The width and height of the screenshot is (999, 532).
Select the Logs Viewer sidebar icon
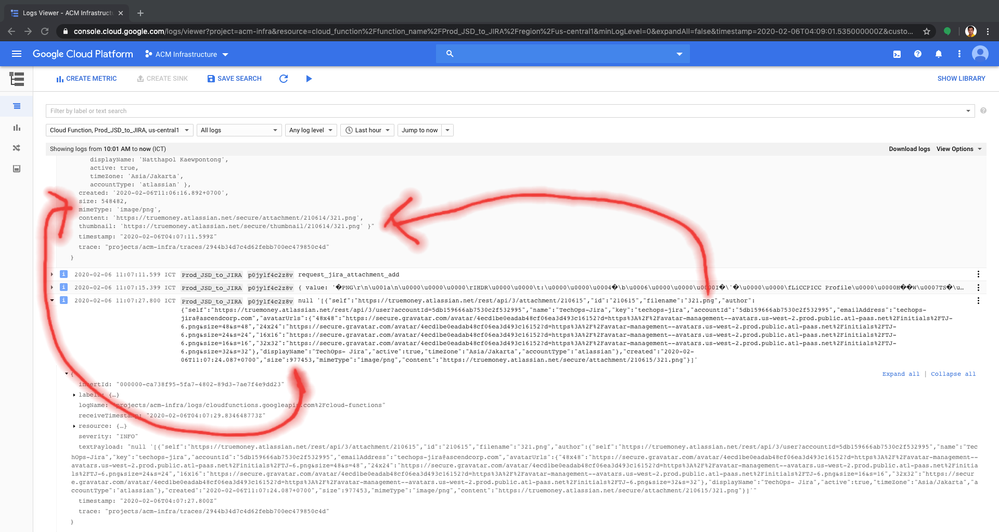17,106
